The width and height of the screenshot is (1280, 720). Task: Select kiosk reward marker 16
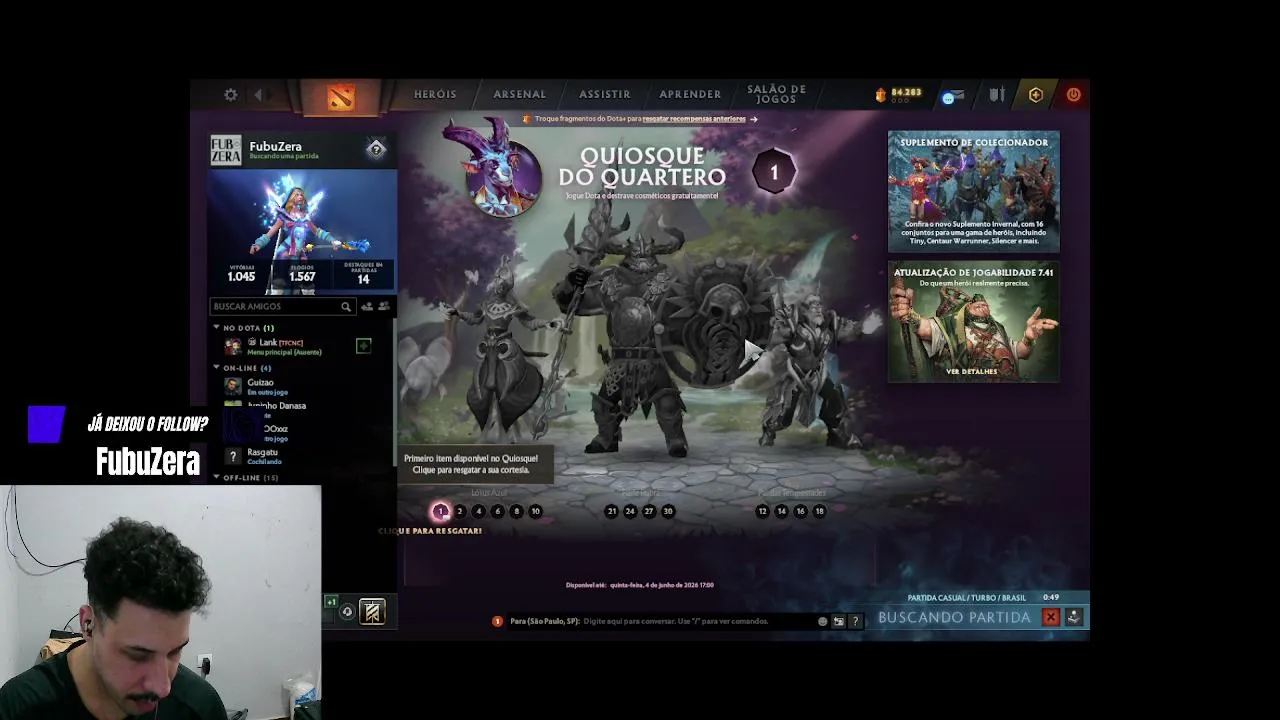pyautogui.click(x=800, y=511)
